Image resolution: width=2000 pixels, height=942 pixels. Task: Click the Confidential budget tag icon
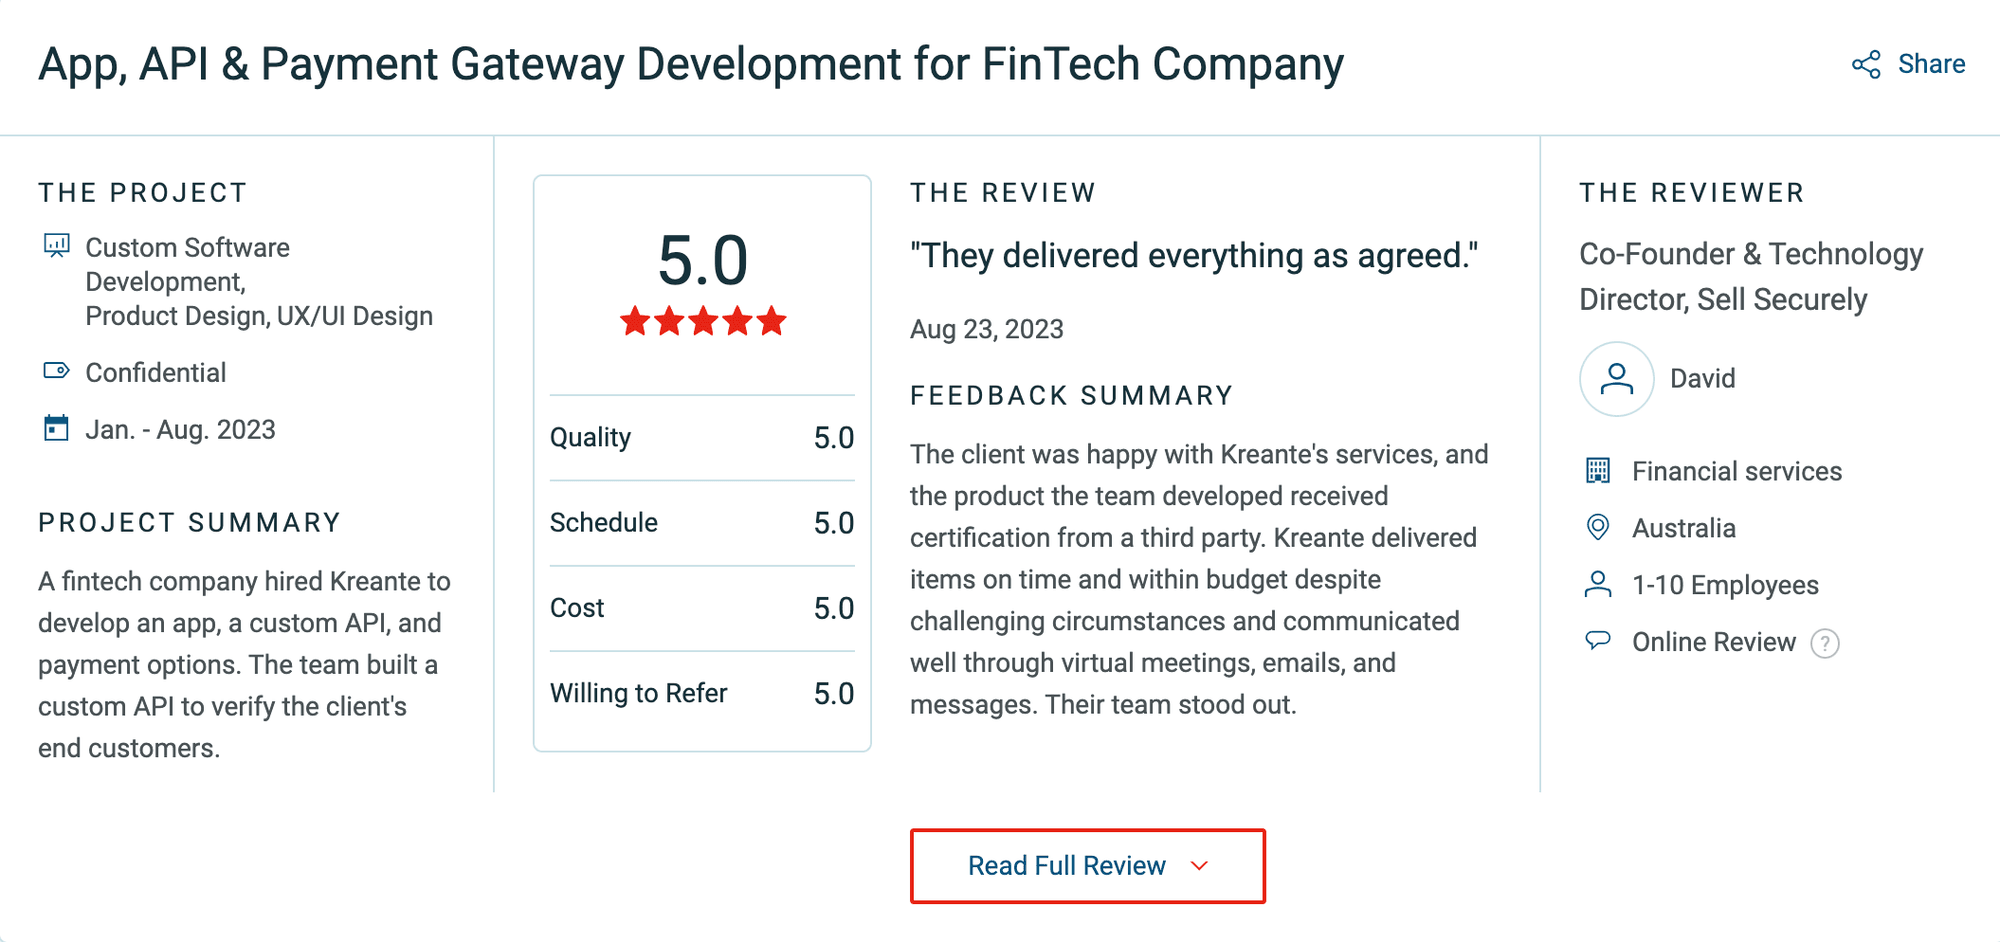57,371
